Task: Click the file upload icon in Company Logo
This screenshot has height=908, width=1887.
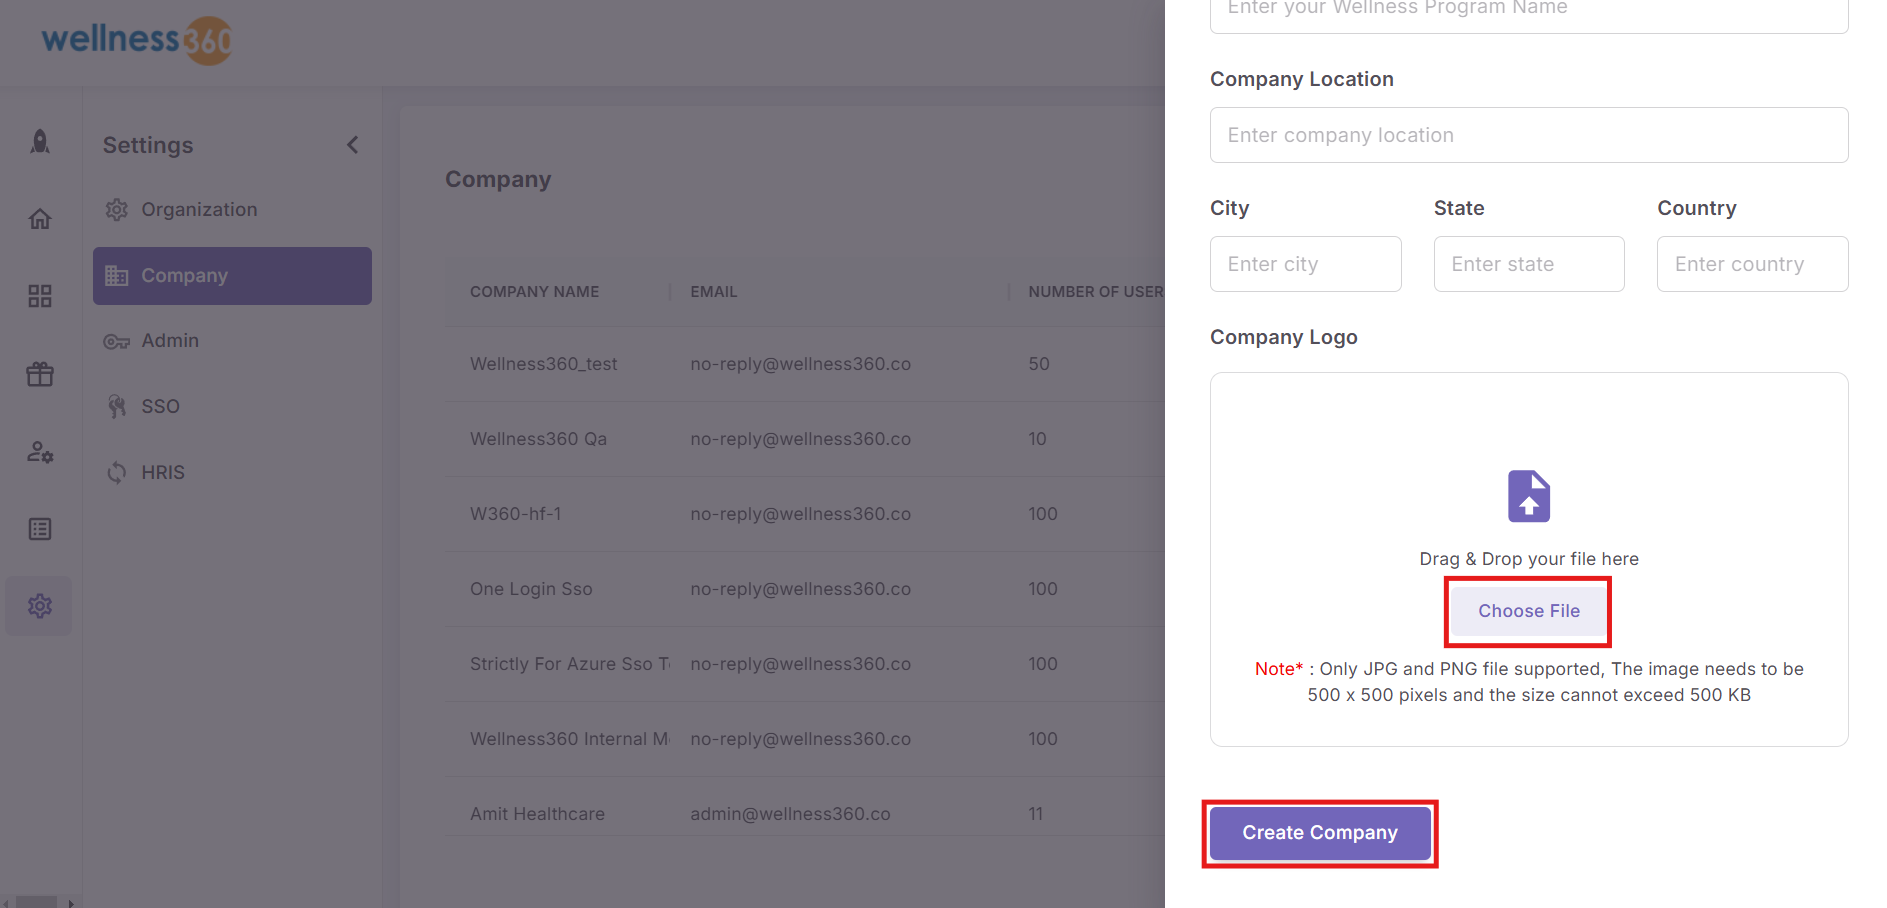Action: coord(1529,496)
